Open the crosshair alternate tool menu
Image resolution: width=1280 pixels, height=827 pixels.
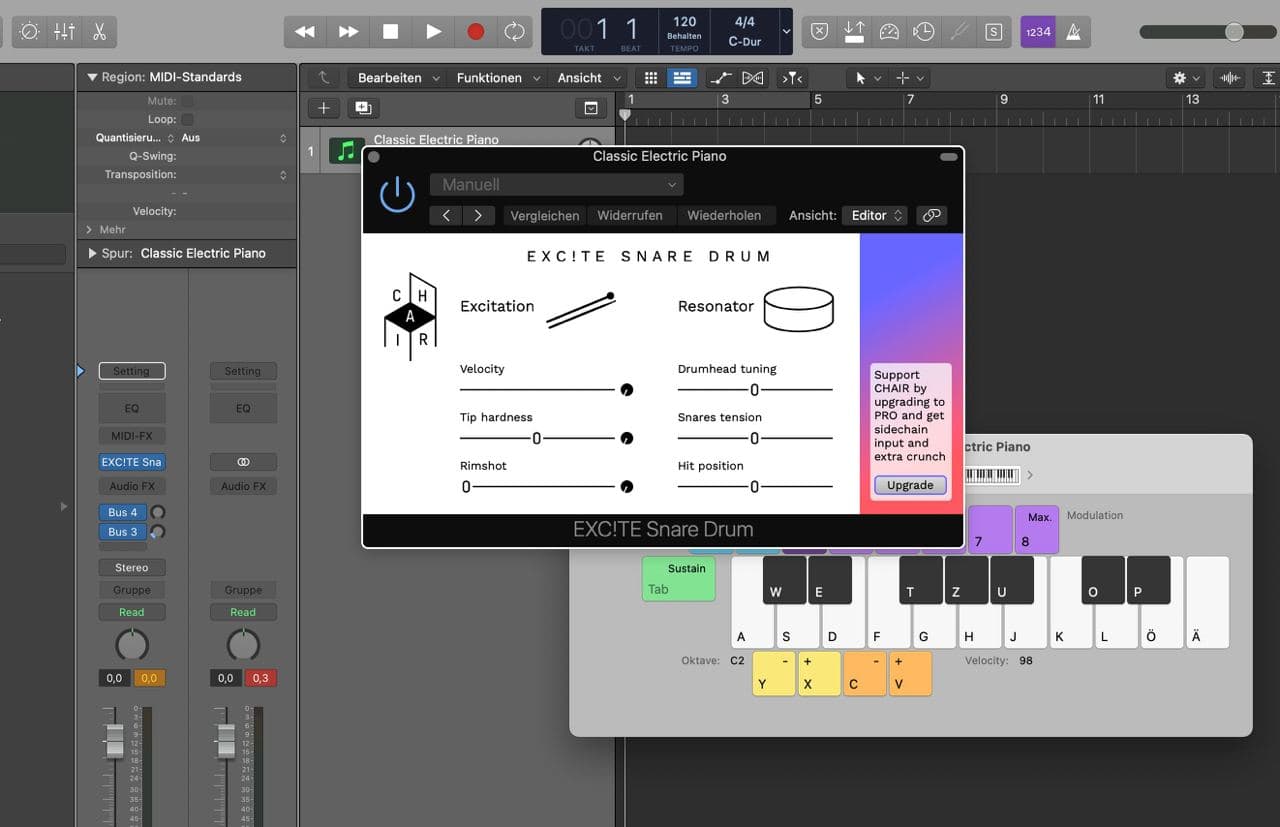pyautogui.click(x=909, y=77)
